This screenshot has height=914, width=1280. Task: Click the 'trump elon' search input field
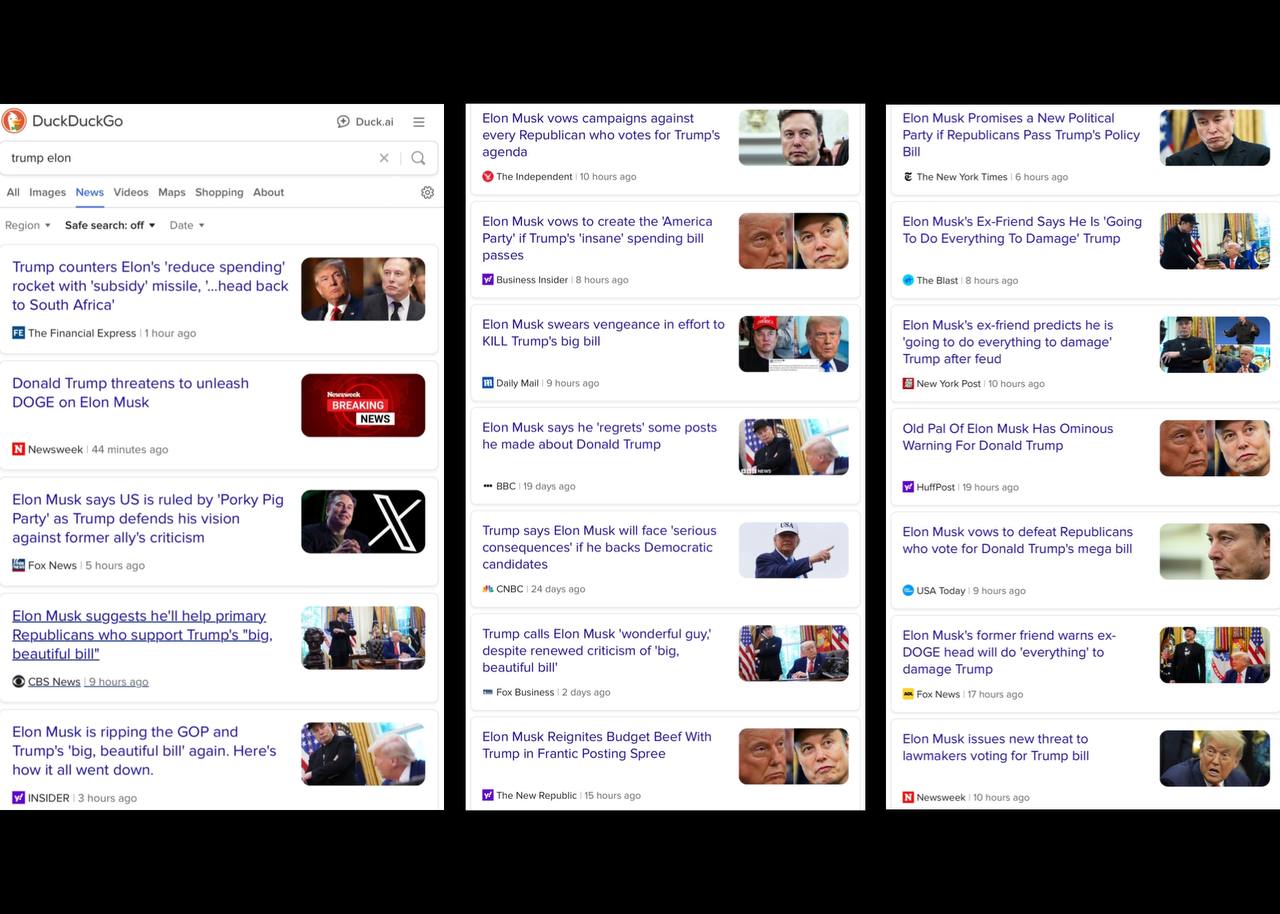pyautogui.click(x=190, y=158)
